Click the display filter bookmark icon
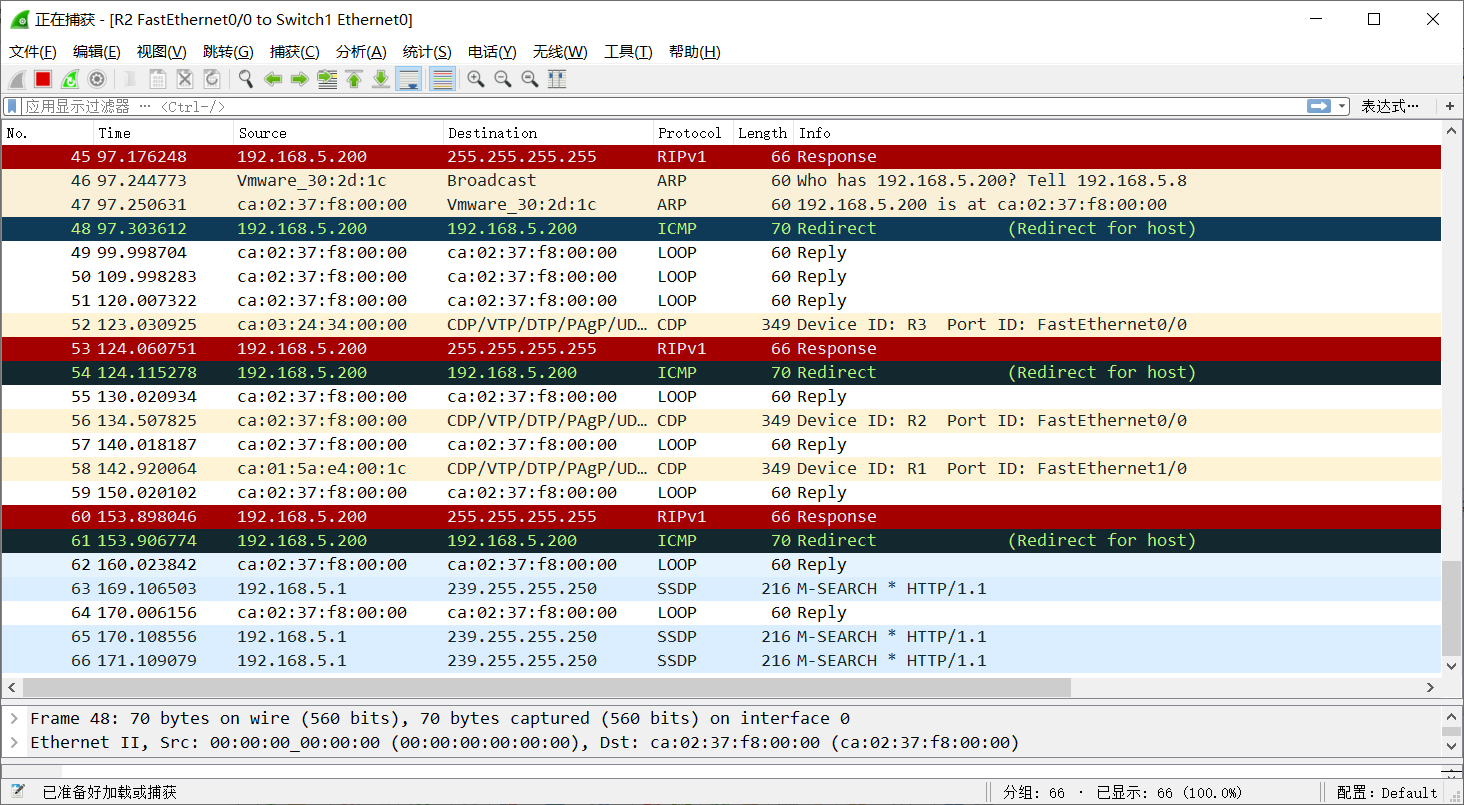Screen dimensions: 1464x805 [x=12, y=106]
